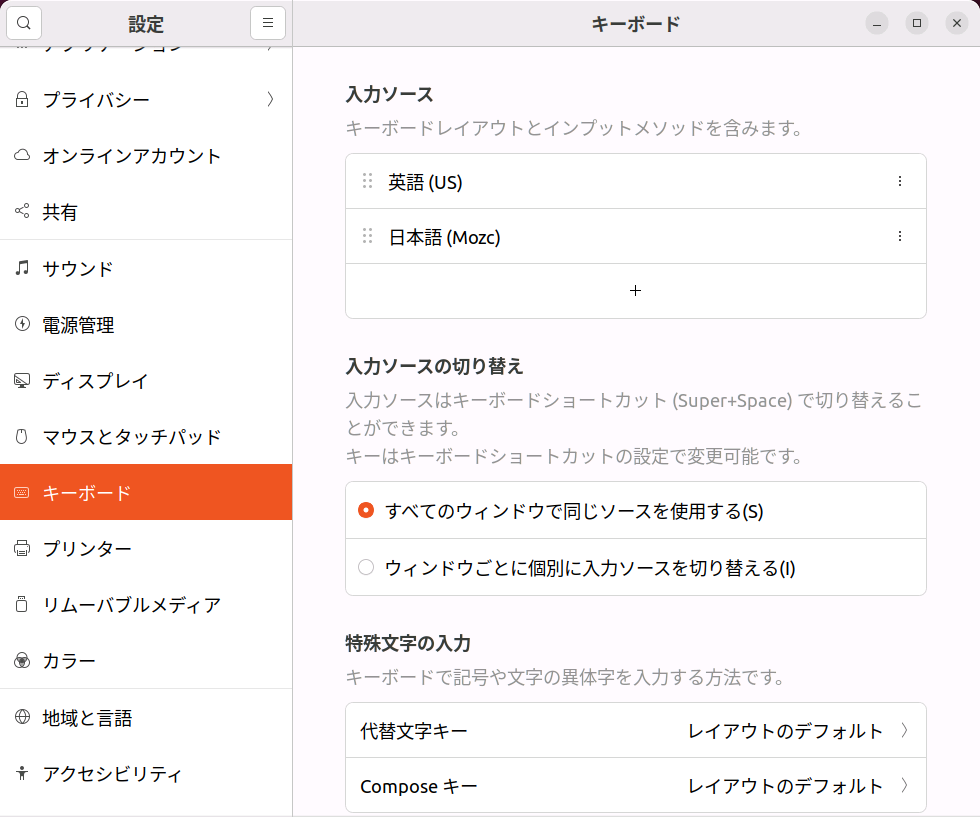Screen dimensions: 980x817
Task: Switch to ディスプレイ settings
Action: point(146,381)
